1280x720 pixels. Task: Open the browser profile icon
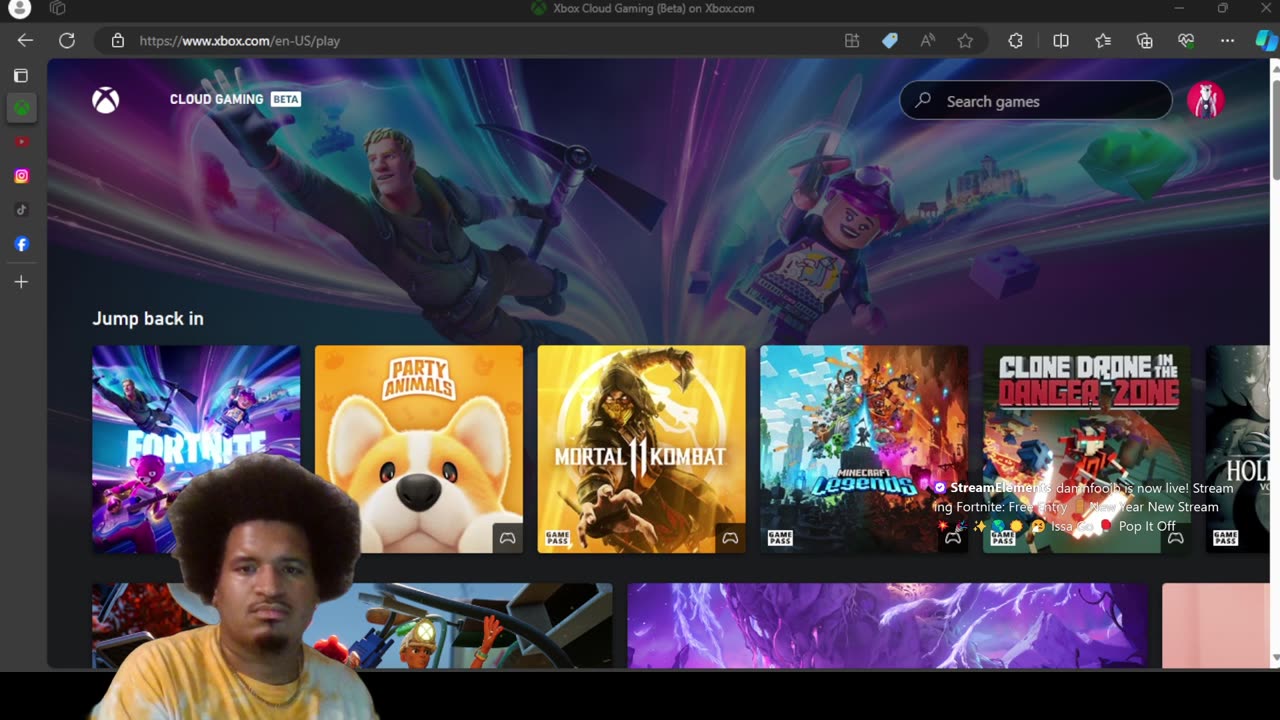tap(19, 9)
